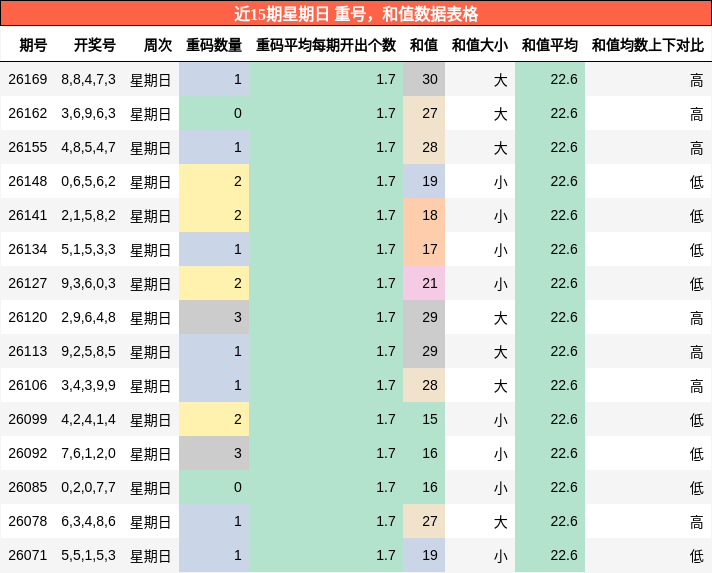712x573 pixels.
Task: Click winning numbers 5,1,5,3,3
Action: click(x=89, y=250)
